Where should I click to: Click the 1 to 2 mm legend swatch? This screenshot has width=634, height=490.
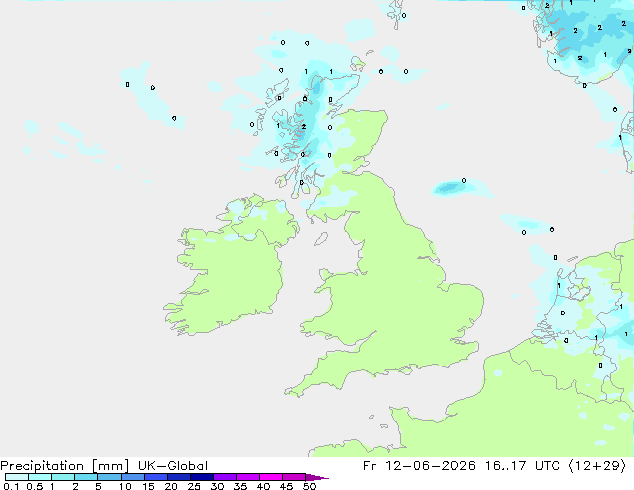[63, 477]
